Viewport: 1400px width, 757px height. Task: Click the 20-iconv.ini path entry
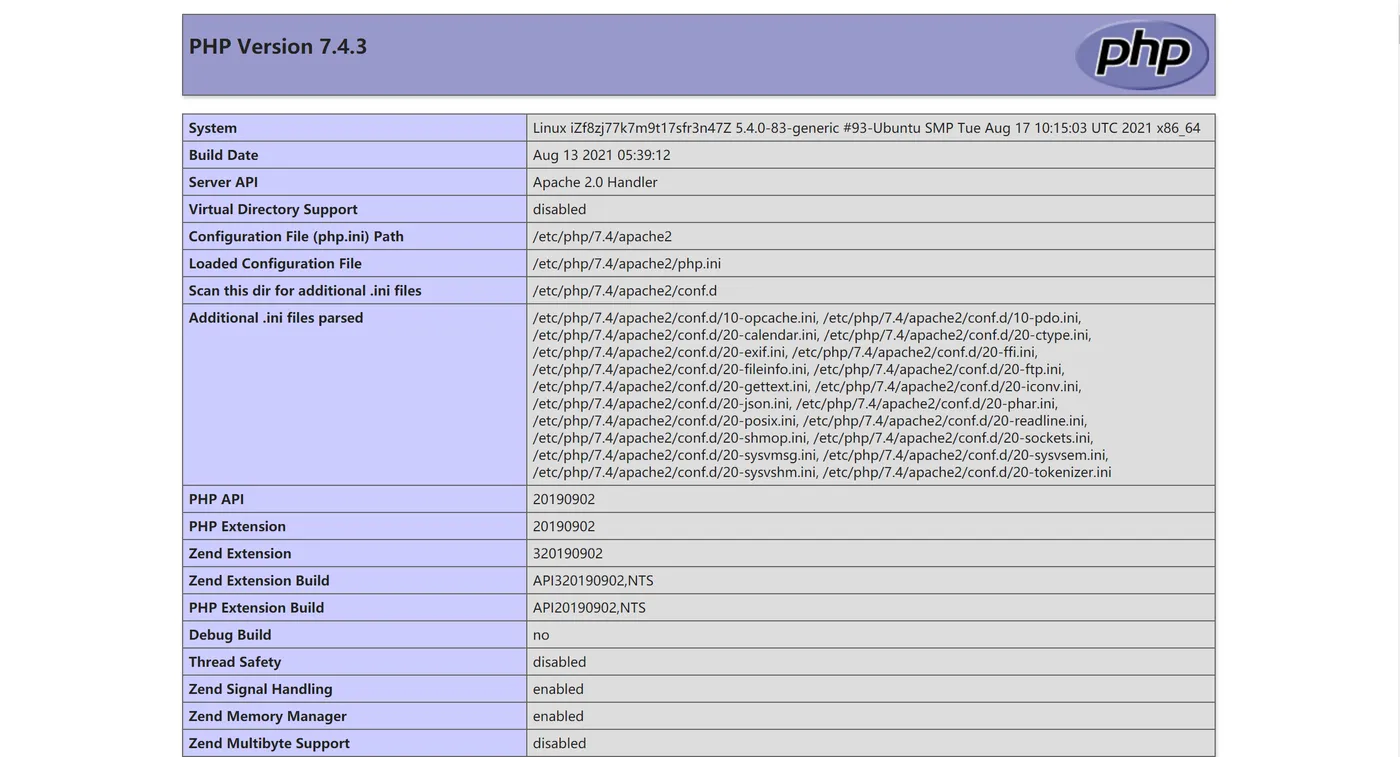coord(948,386)
